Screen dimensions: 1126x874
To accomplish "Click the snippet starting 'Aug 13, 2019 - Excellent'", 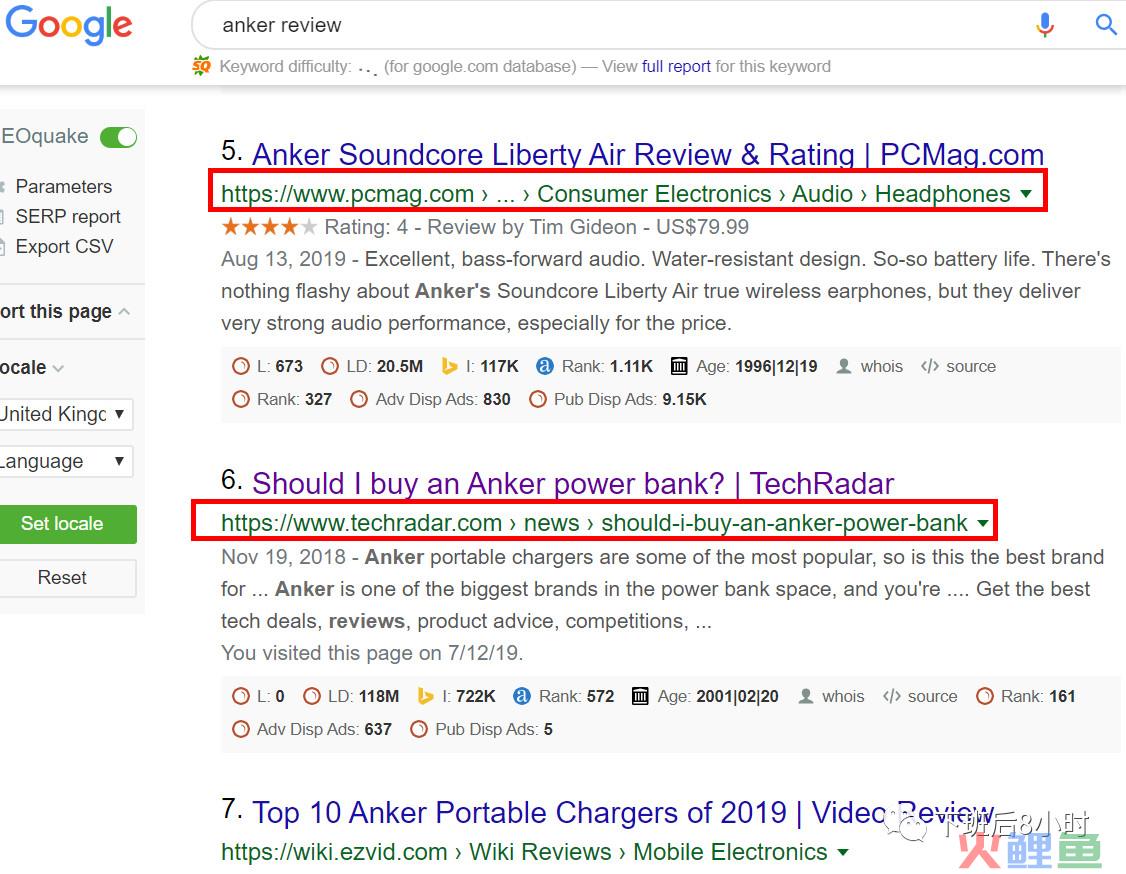I will pyautogui.click(x=666, y=291).
